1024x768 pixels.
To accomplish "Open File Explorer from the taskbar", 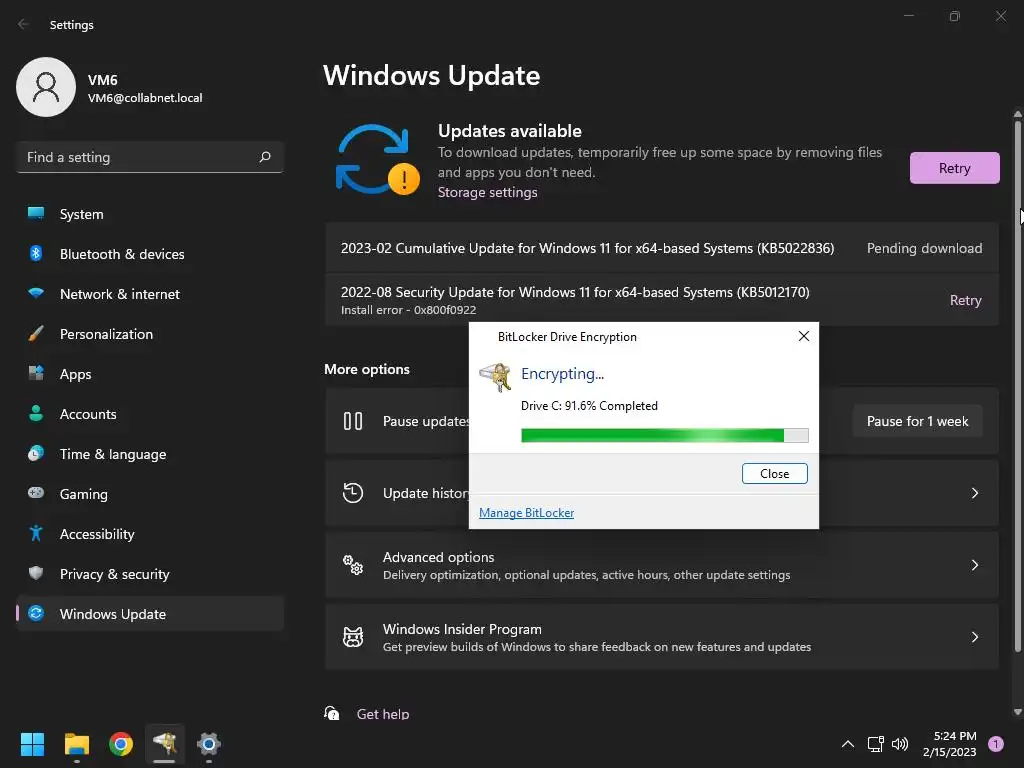I will click(x=76, y=744).
